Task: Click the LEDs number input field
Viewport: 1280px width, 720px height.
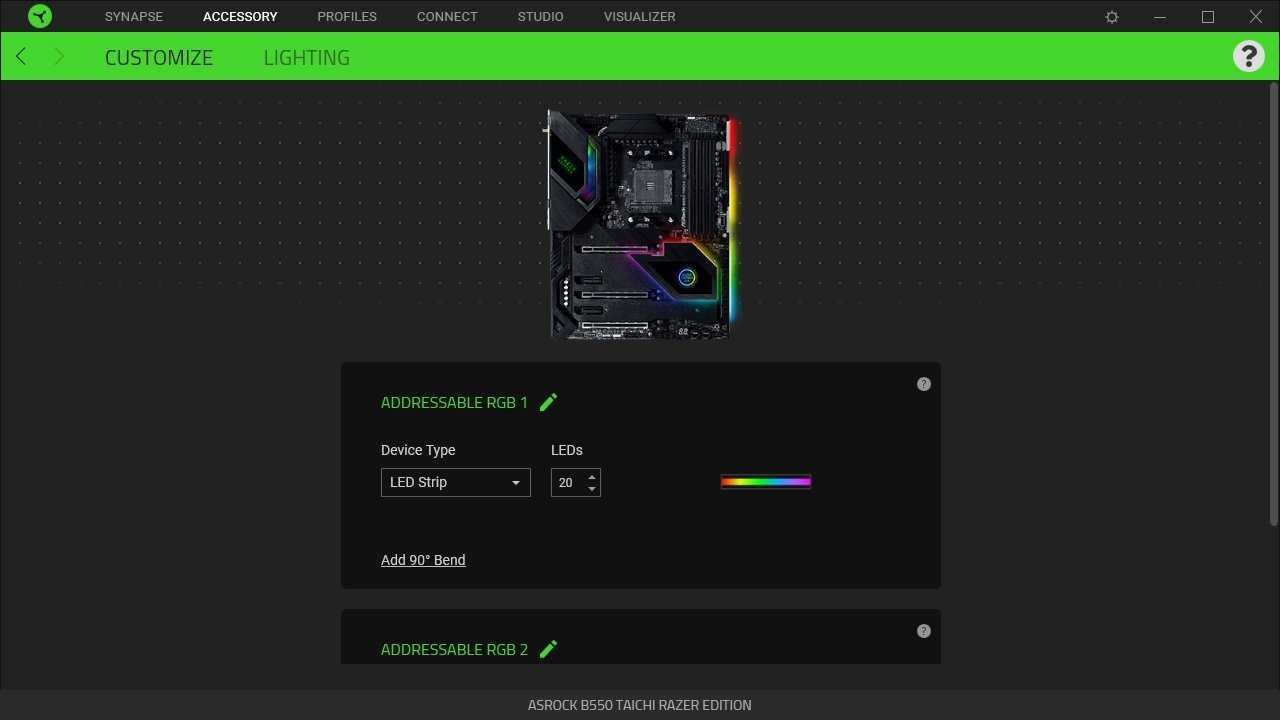Action: tap(567, 482)
